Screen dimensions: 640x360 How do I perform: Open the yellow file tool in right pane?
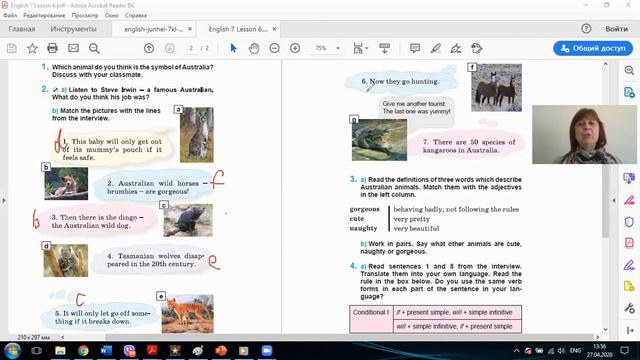click(x=629, y=286)
